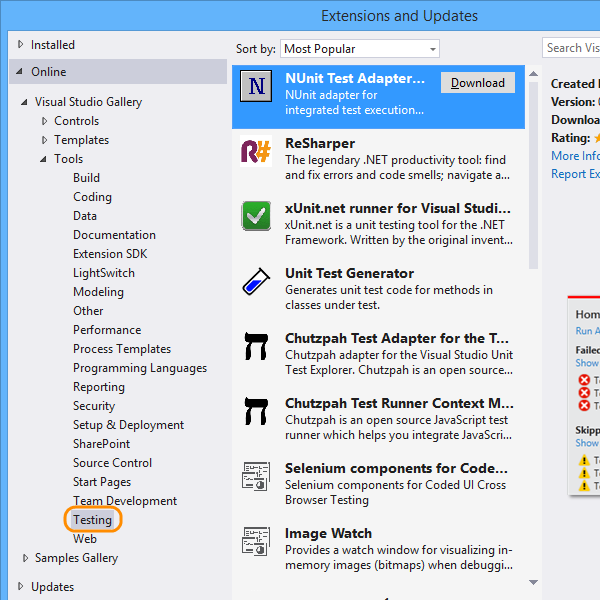Viewport: 600px width, 600px height.
Task: Click the Chutzpah Test Adapter icon
Action: (x=257, y=346)
